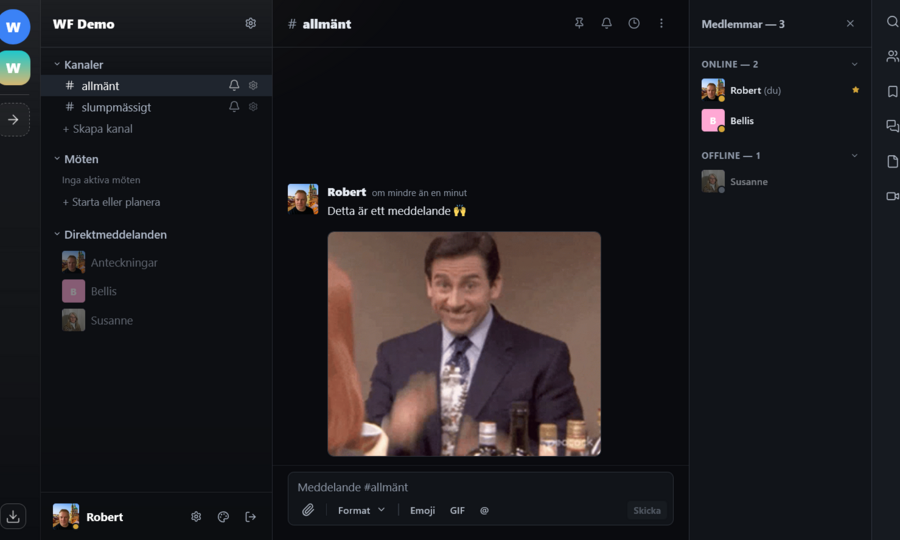Select Bellis in members list
This screenshot has height=540, width=900.
(x=780, y=121)
